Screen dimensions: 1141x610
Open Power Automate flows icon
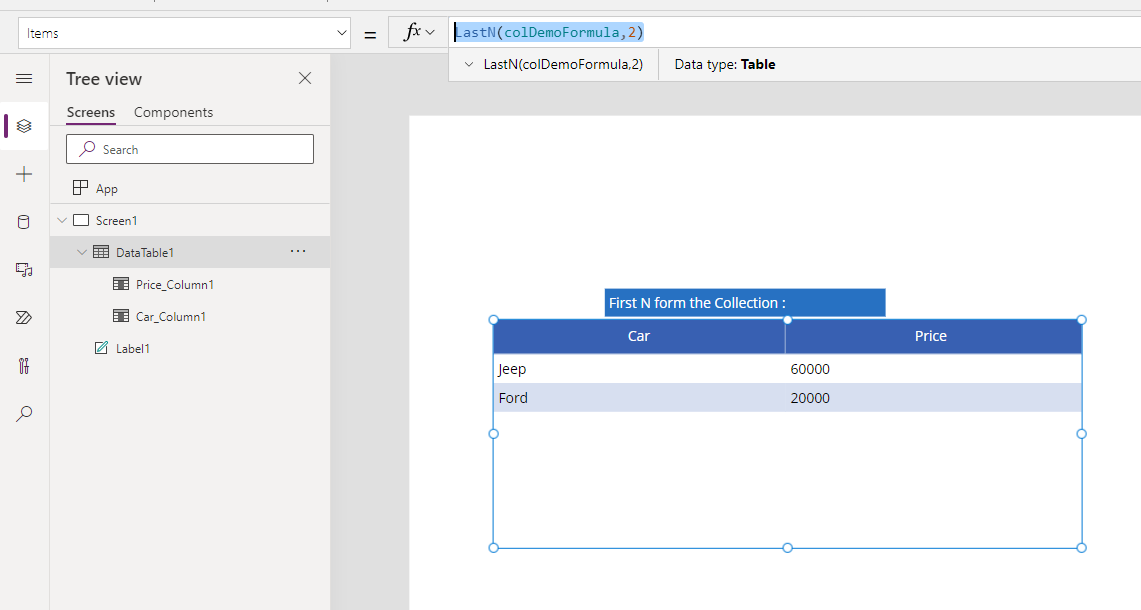24,317
